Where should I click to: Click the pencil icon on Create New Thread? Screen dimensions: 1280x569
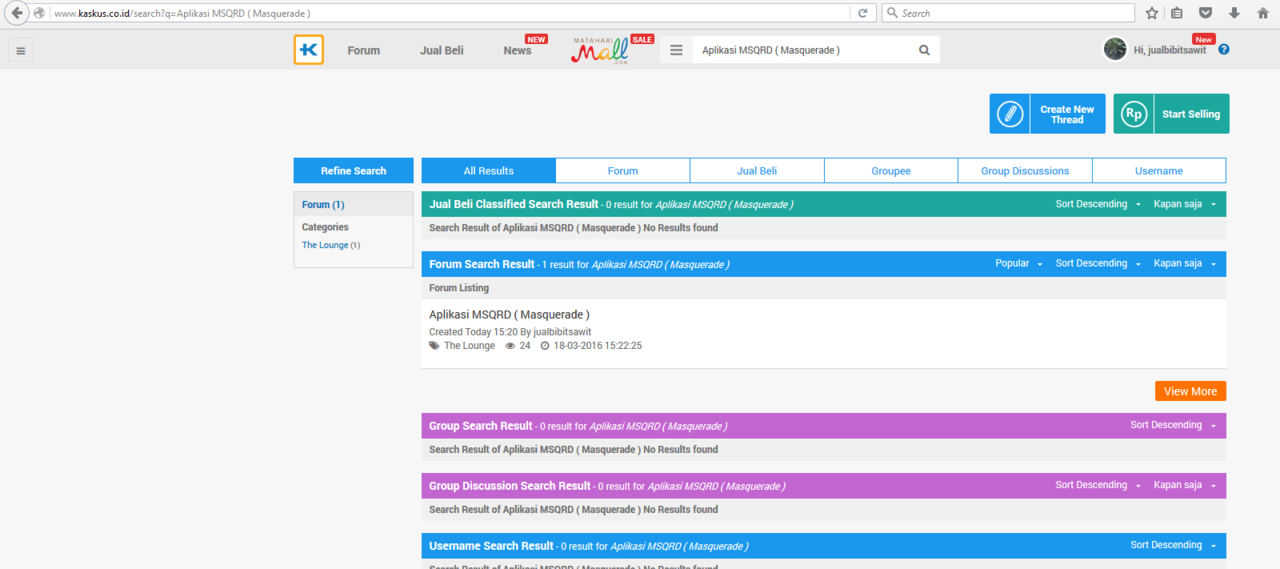pyautogui.click(x=1010, y=114)
